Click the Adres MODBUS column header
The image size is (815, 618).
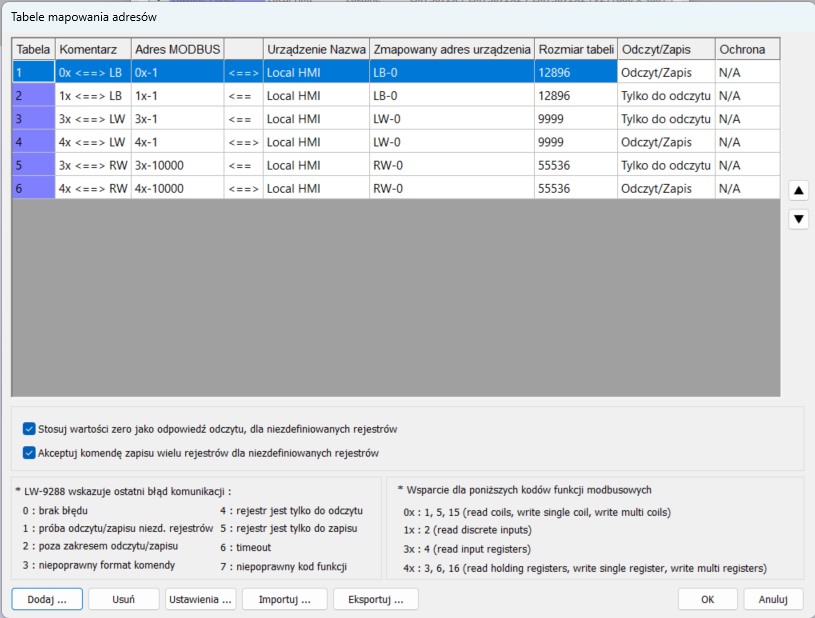(x=177, y=49)
